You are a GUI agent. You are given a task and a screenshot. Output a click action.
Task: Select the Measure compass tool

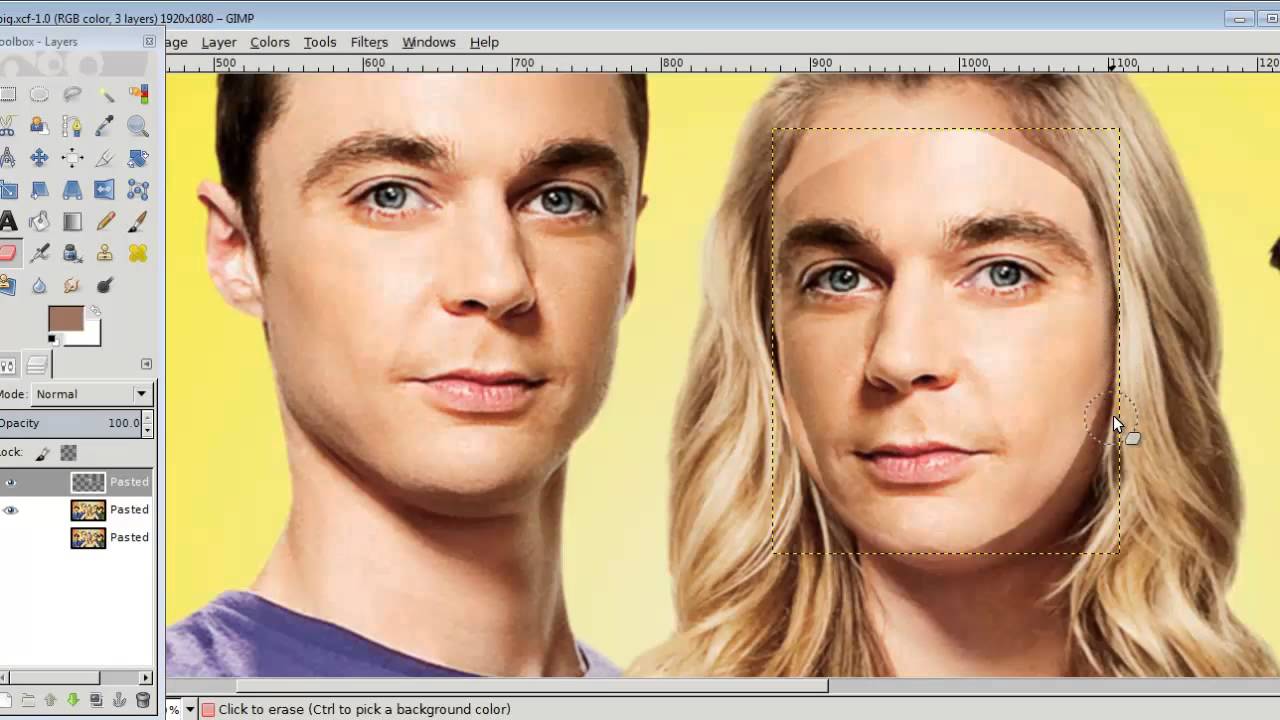click(6, 158)
